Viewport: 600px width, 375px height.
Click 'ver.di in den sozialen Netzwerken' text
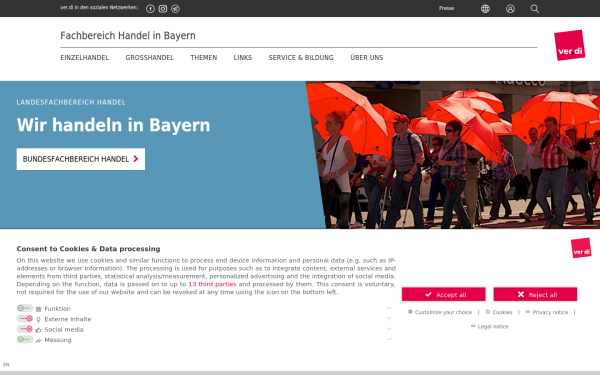click(x=99, y=7)
